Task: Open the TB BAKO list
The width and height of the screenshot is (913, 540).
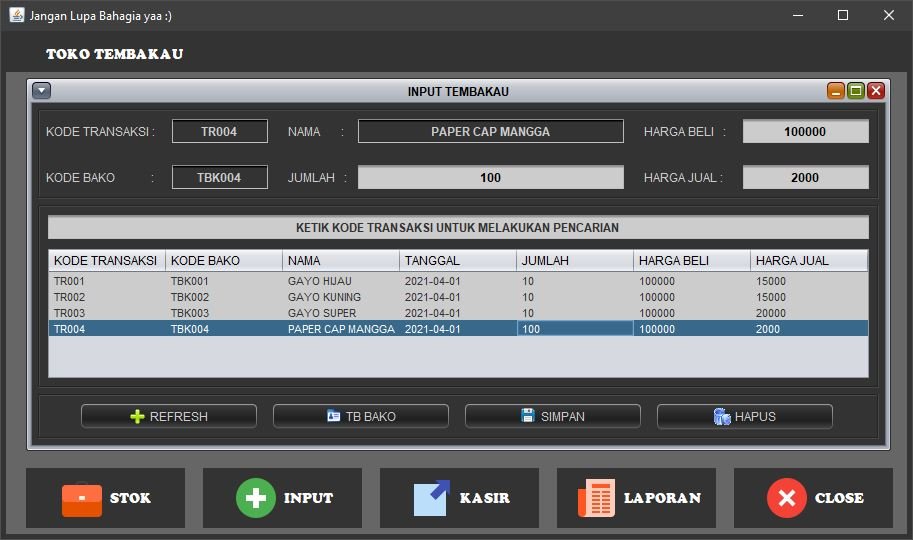Action: 360,416
